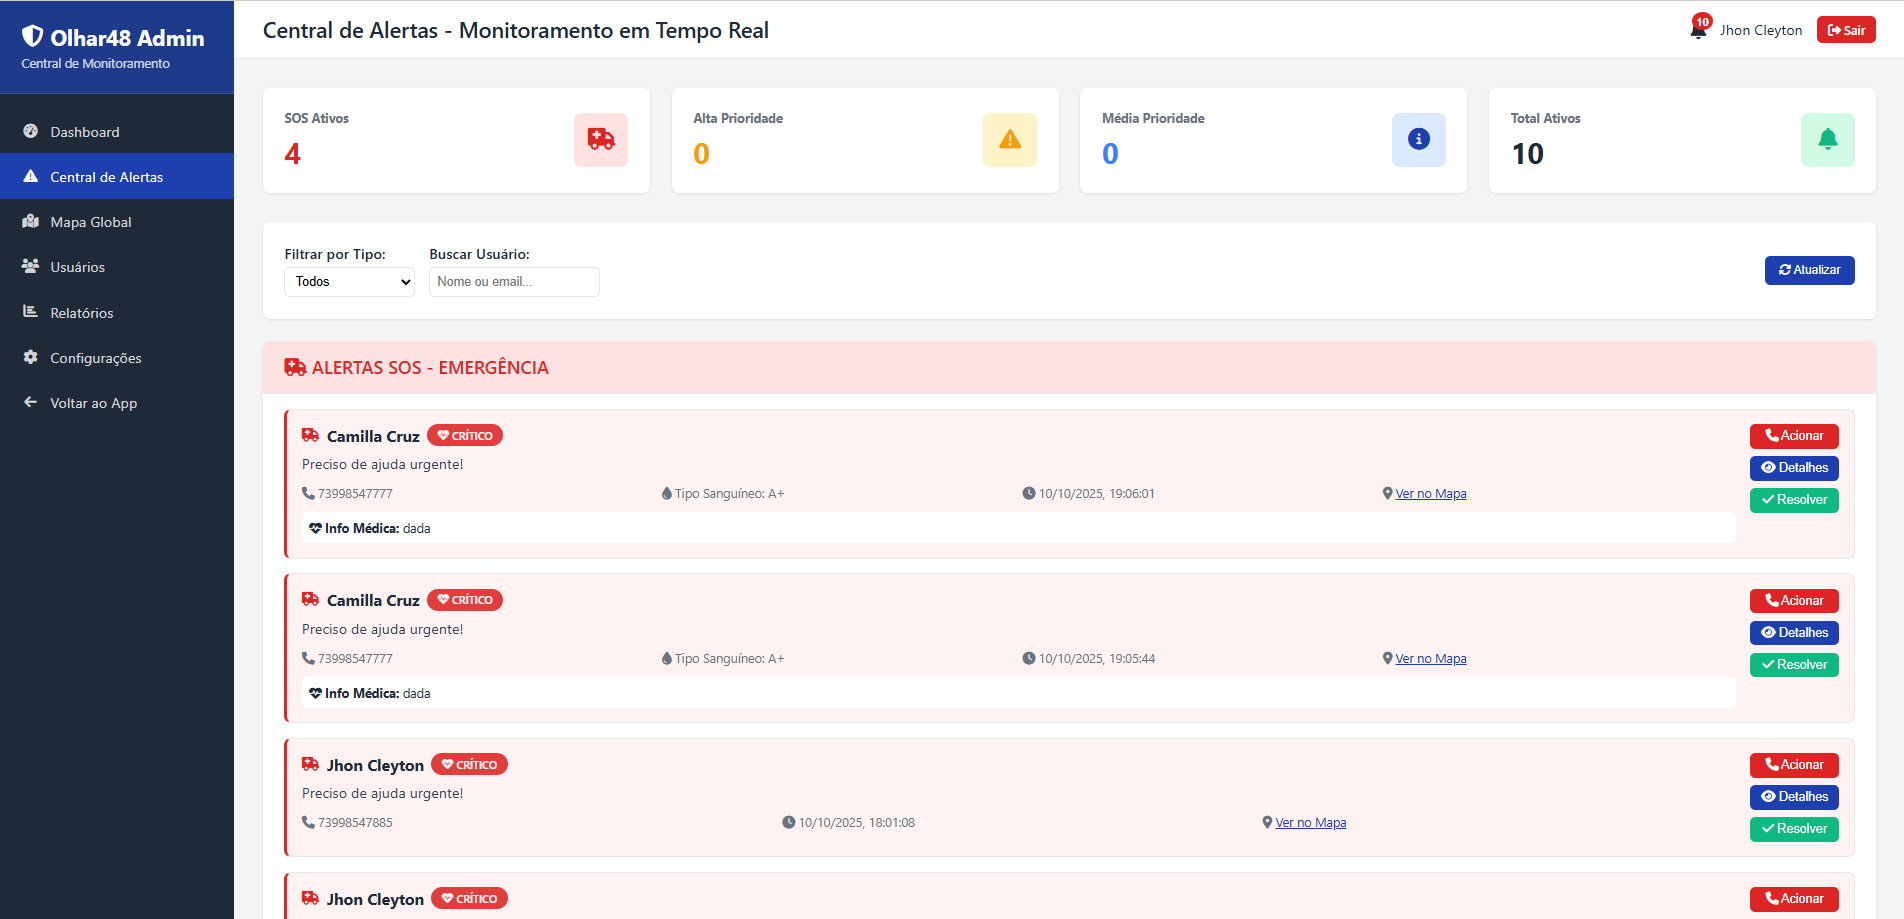Go to Mapa Global in sidebar
This screenshot has height=919, width=1904.
[91, 222]
